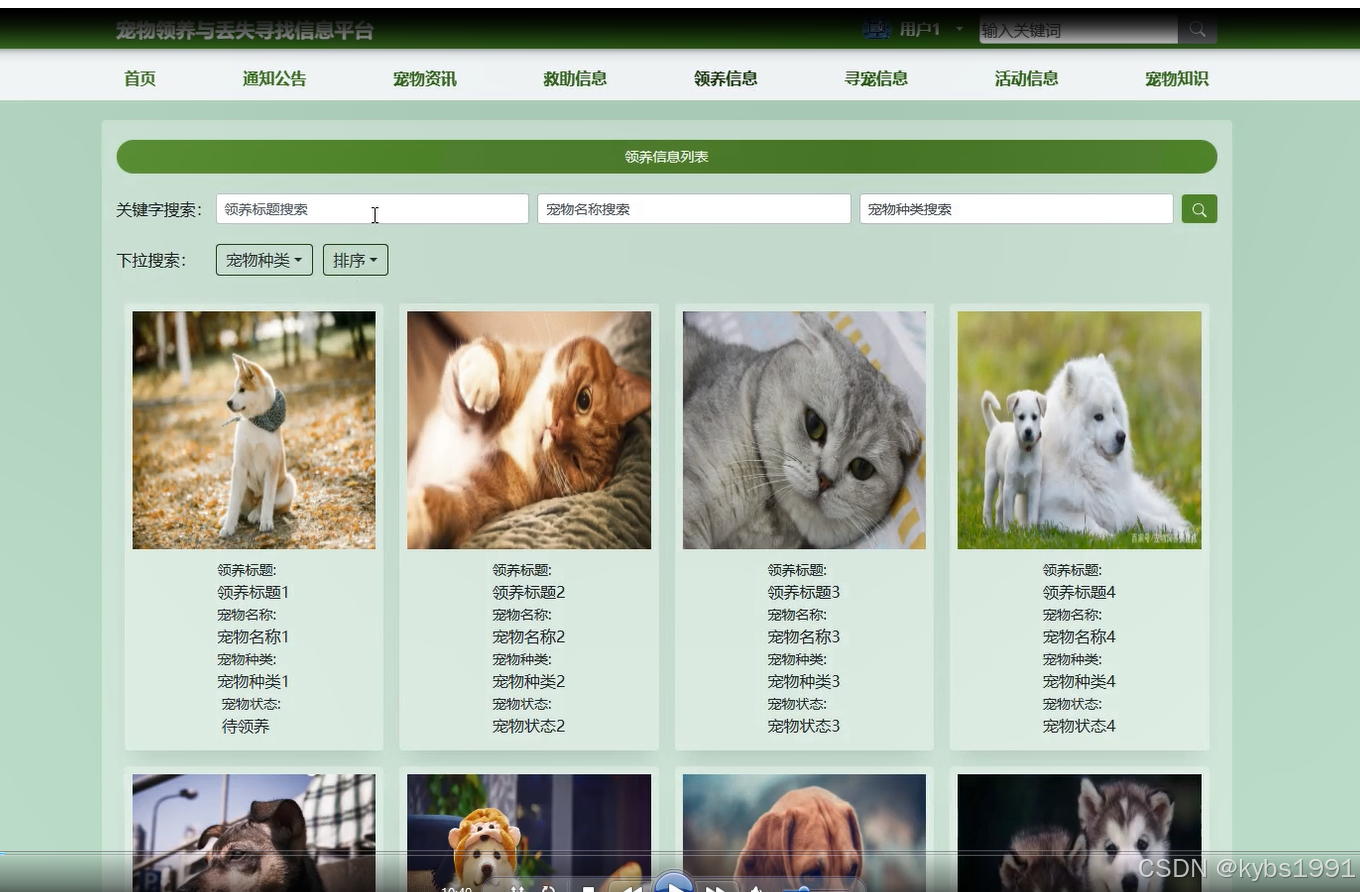Open 寻宠信息 navigation item
The width and height of the screenshot is (1360, 892).
876,79
